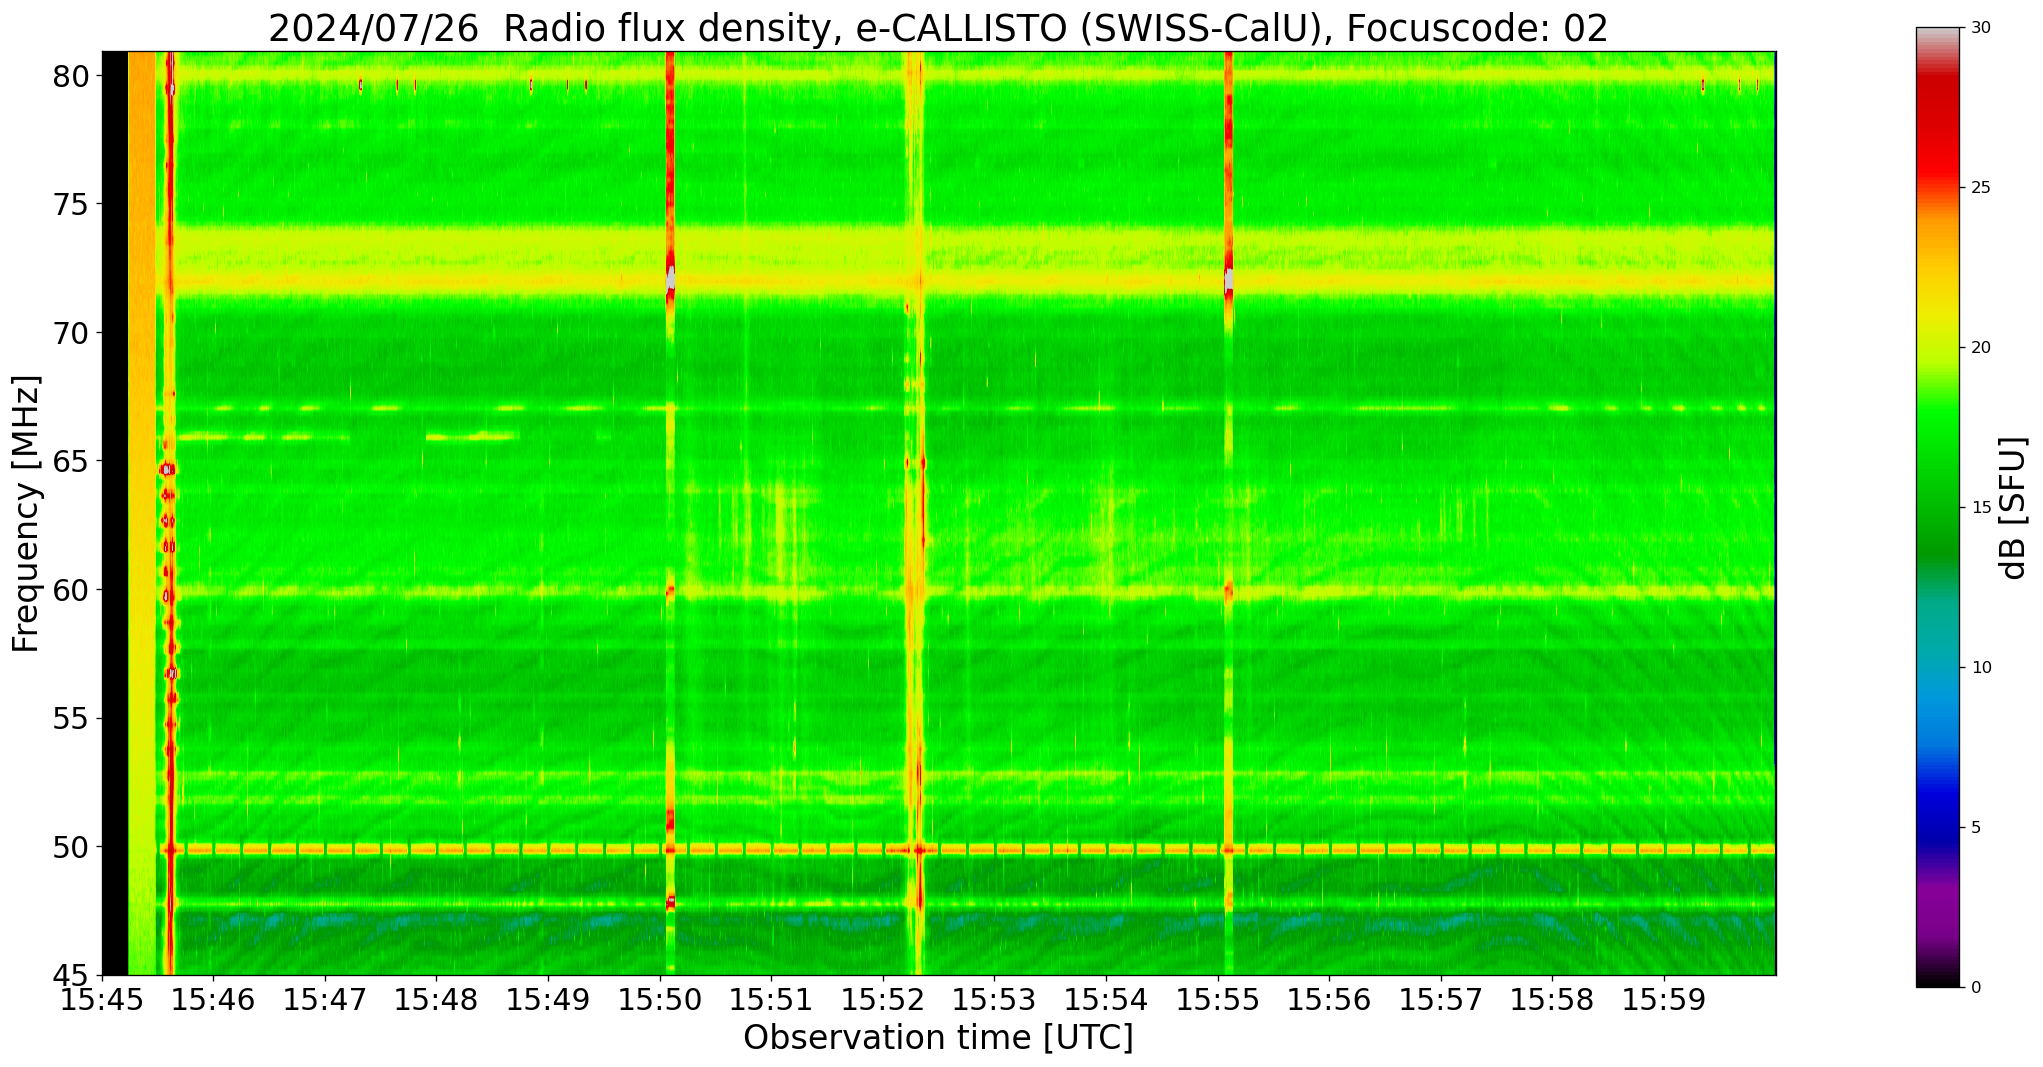
Task: Click the 15:50 time tick label
Action: click(x=660, y=1000)
